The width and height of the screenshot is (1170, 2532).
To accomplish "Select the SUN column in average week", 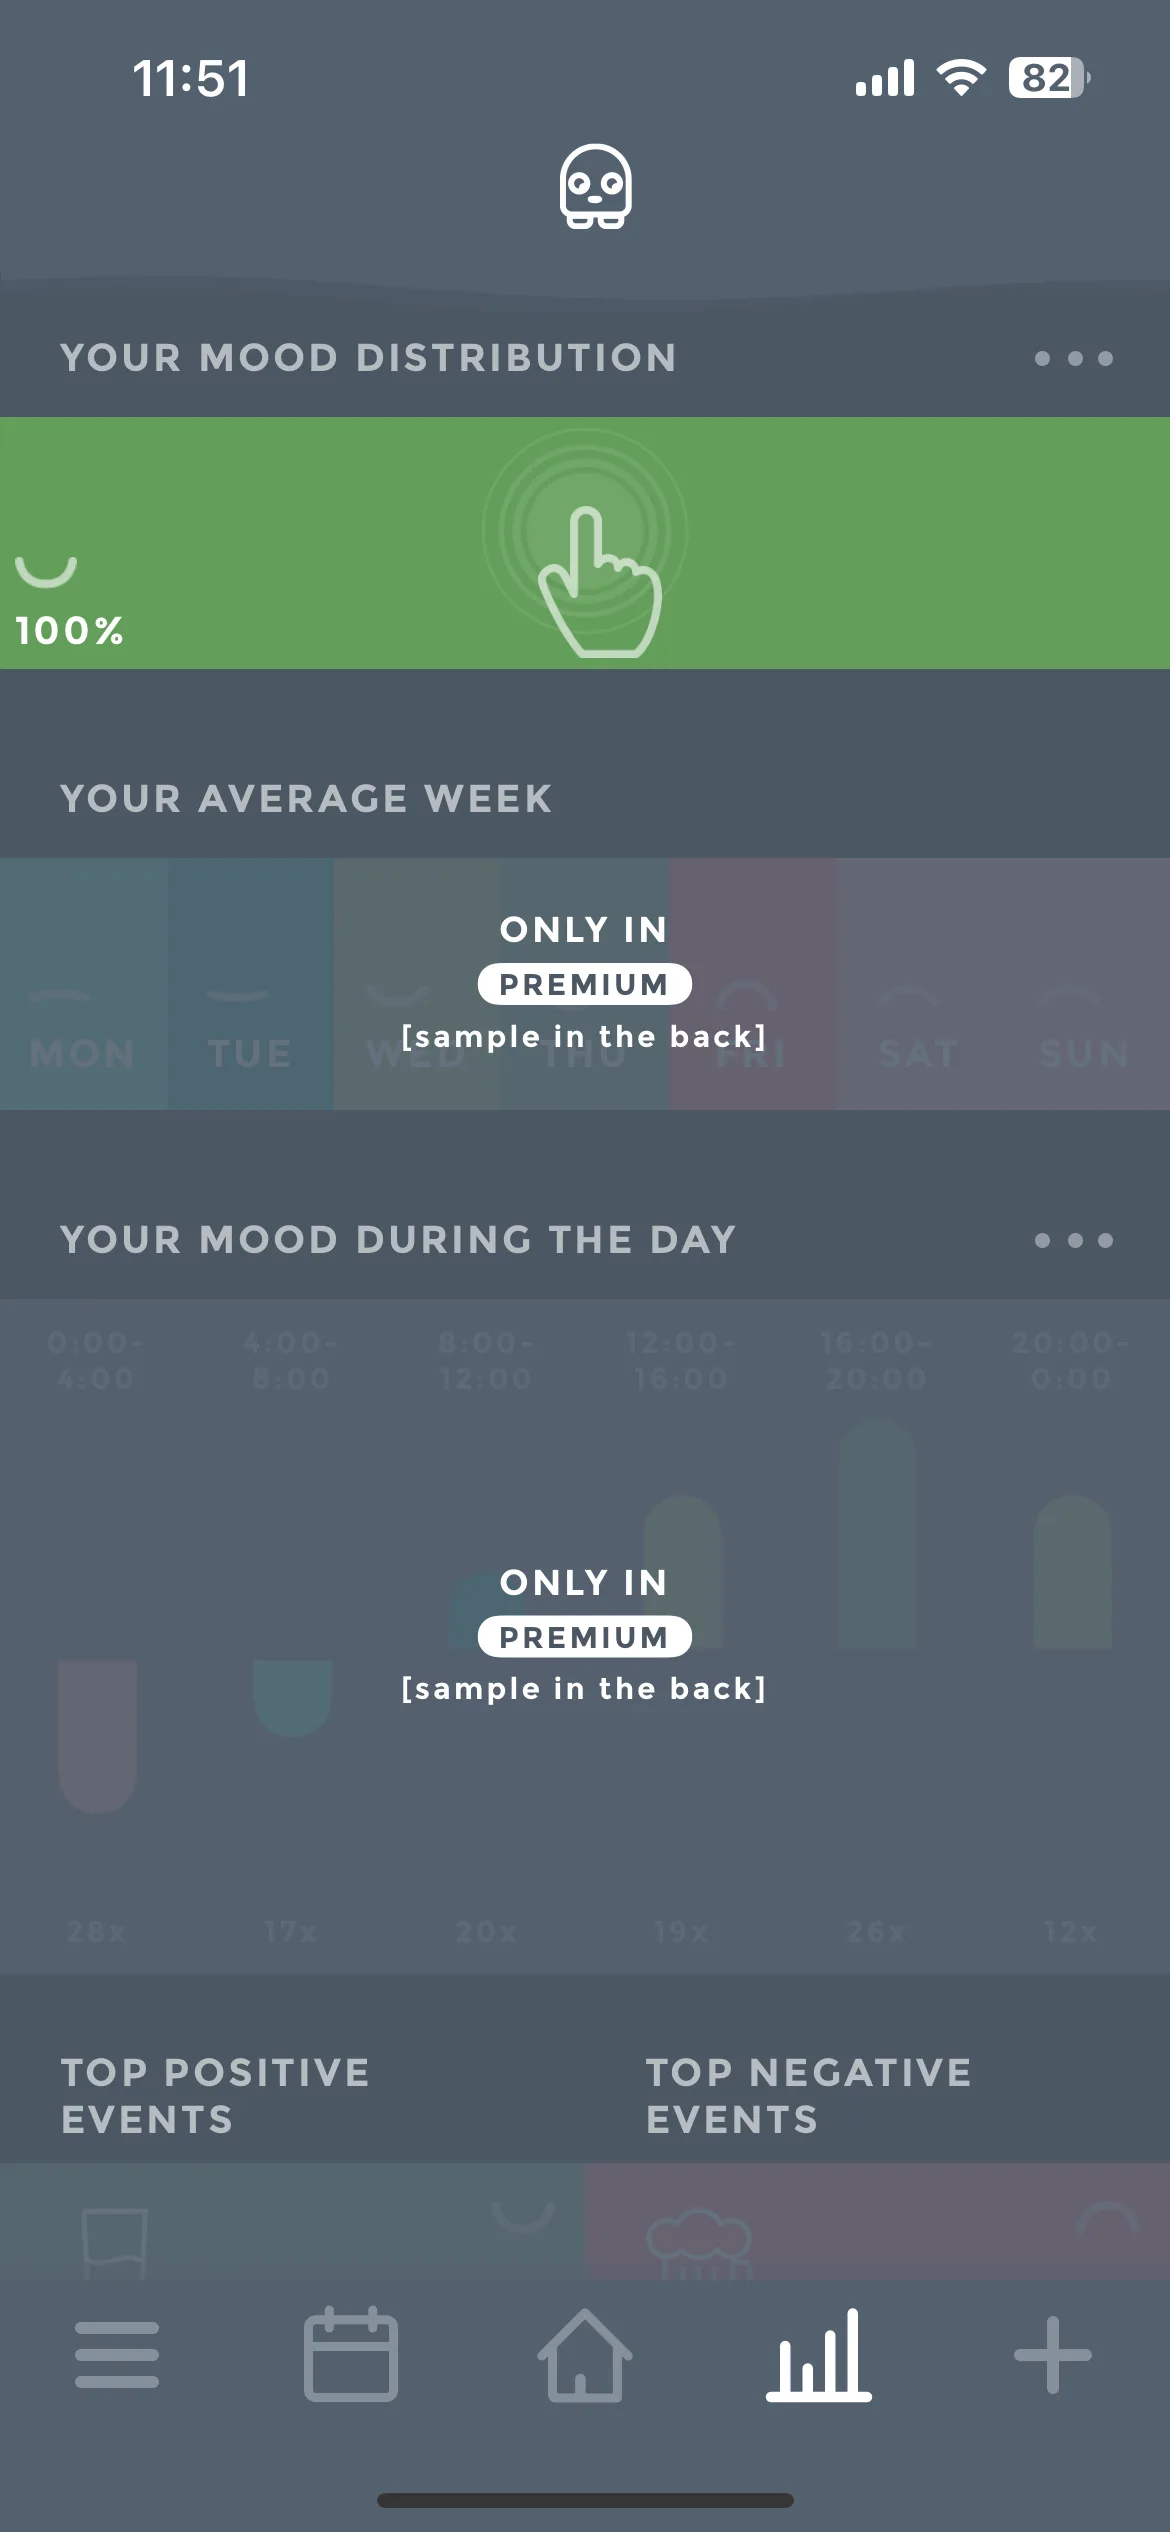I will coord(1086,984).
